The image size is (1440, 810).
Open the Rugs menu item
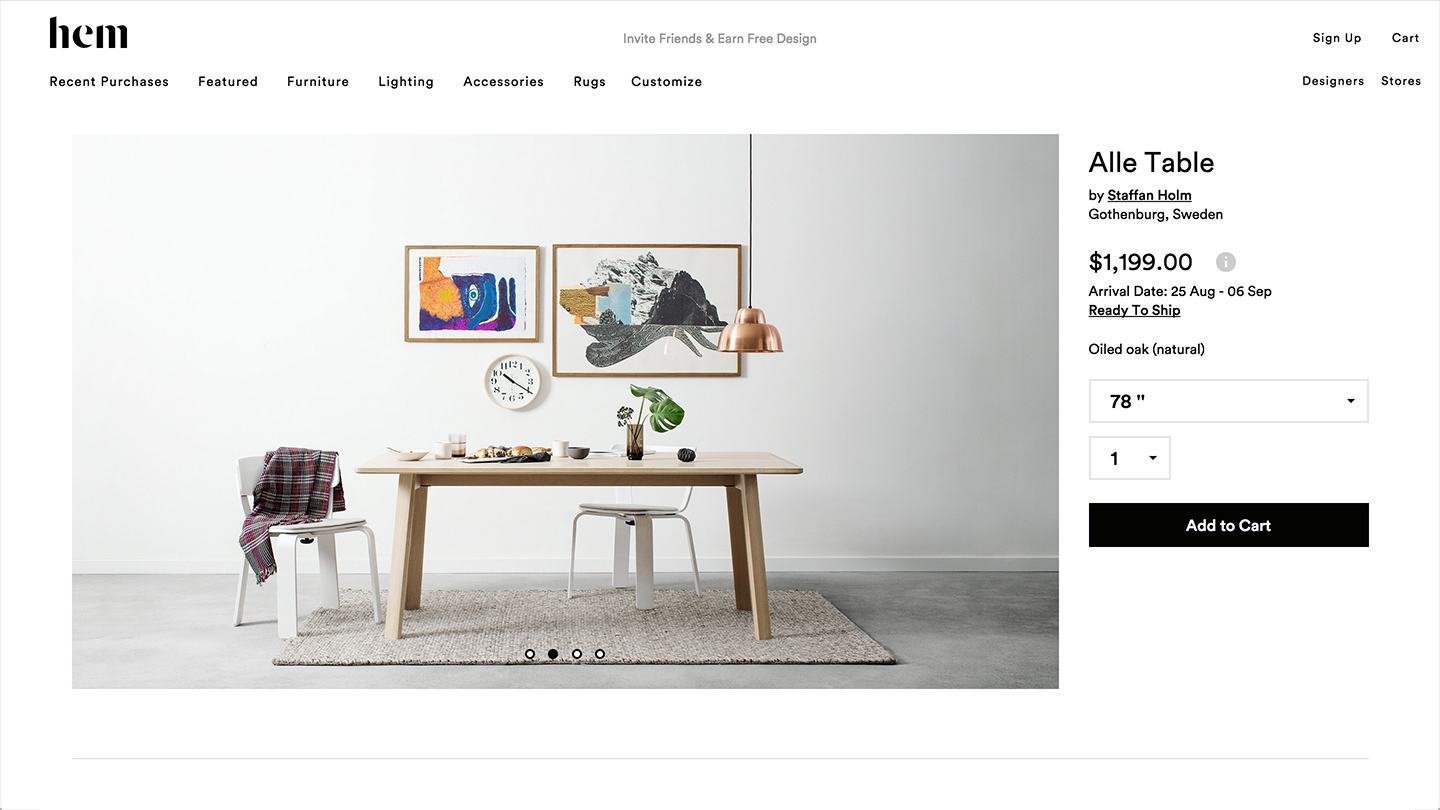[x=589, y=82]
